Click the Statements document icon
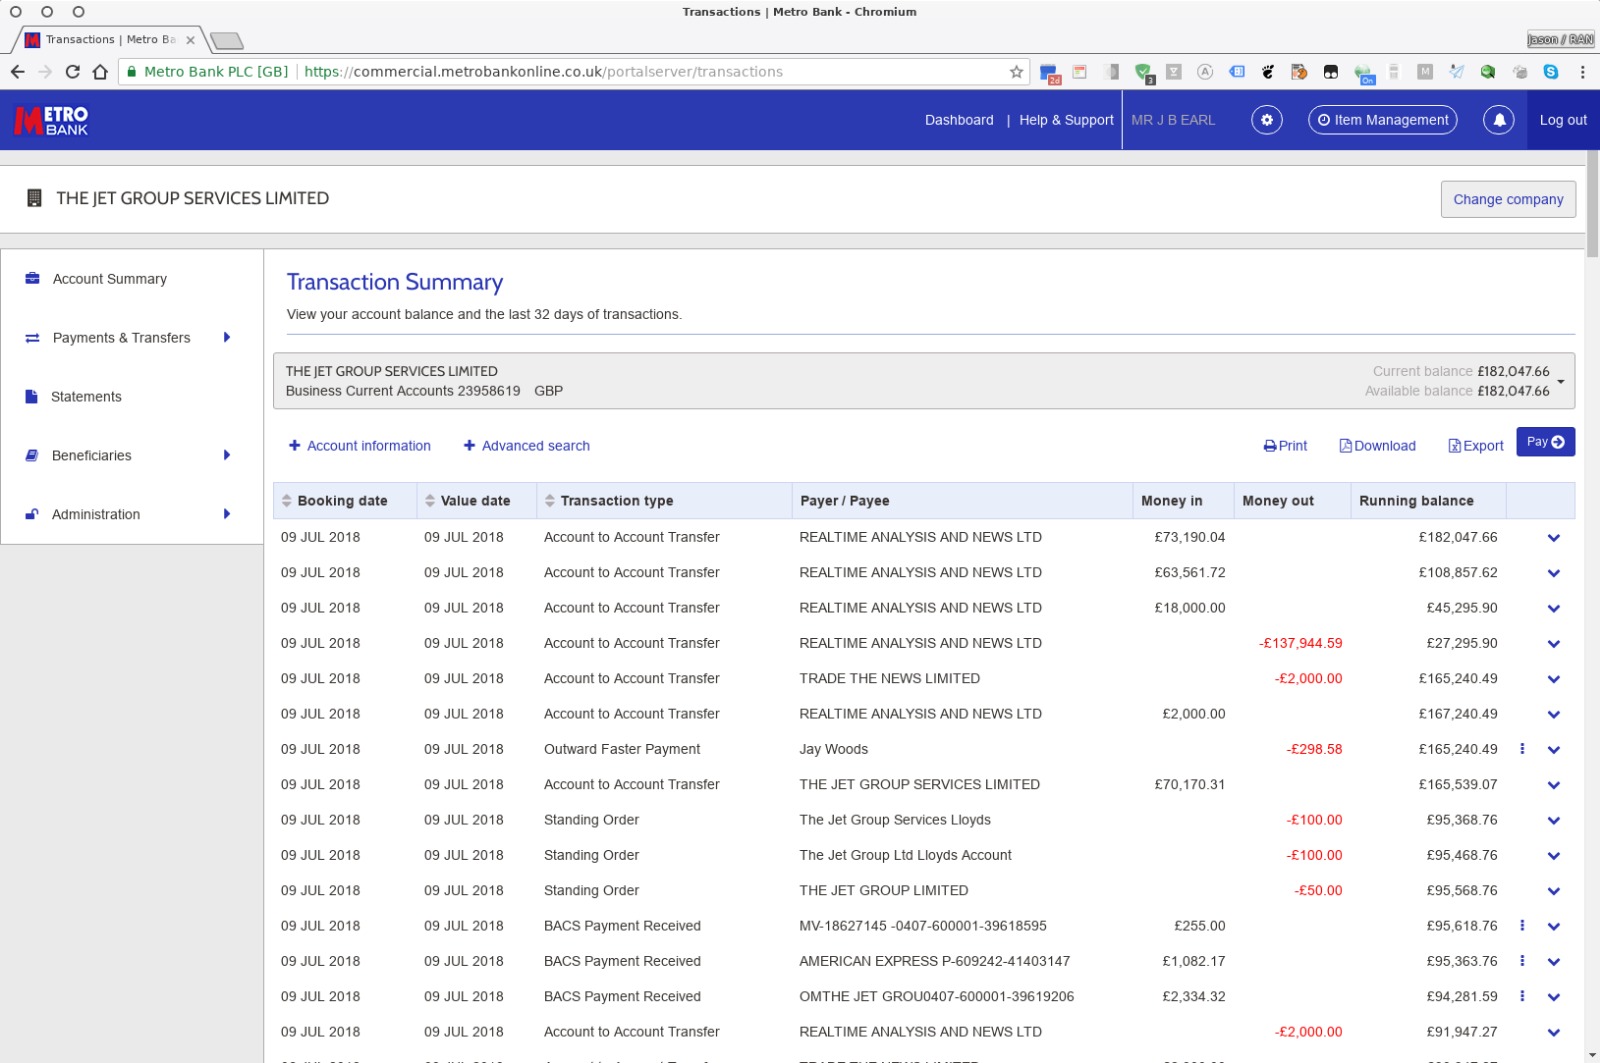The height and width of the screenshot is (1063, 1600). click(31, 397)
